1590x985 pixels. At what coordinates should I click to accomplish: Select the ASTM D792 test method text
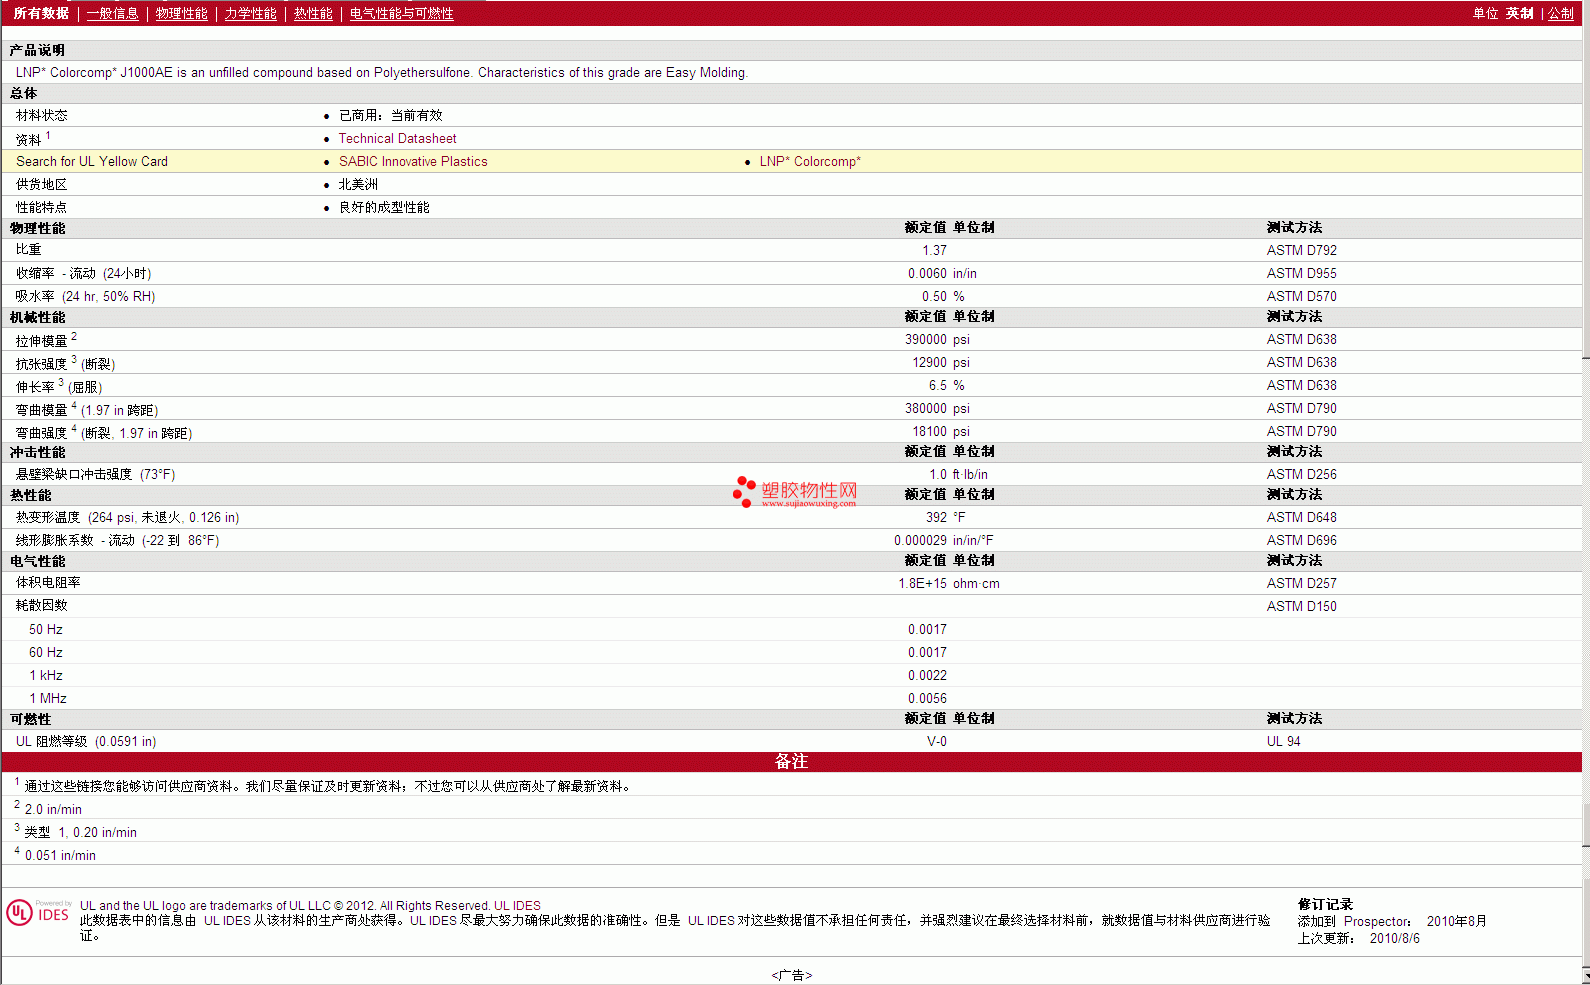click(1302, 251)
